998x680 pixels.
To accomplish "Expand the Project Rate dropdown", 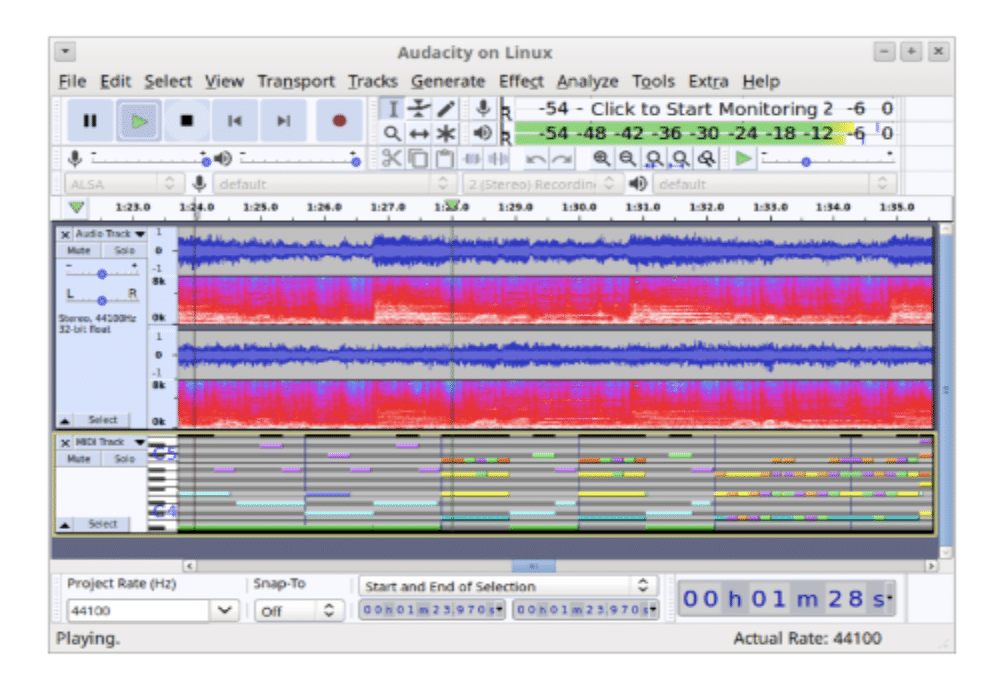I will coord(224,610).
